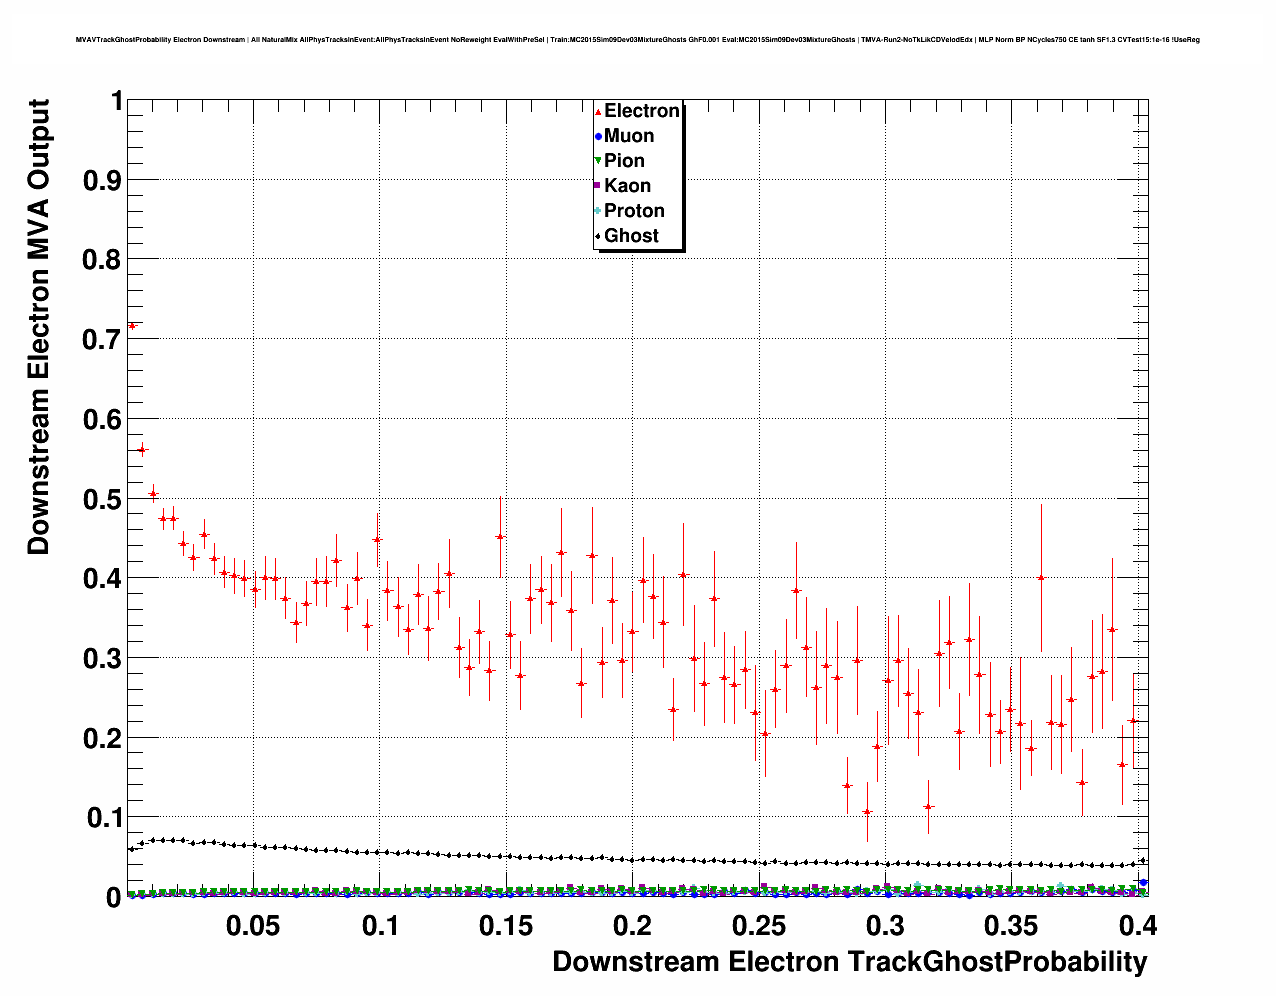This screenshot has width=1276, height=996.
Task: Click the Ghost legend label
Action: [x=631, y=236]
